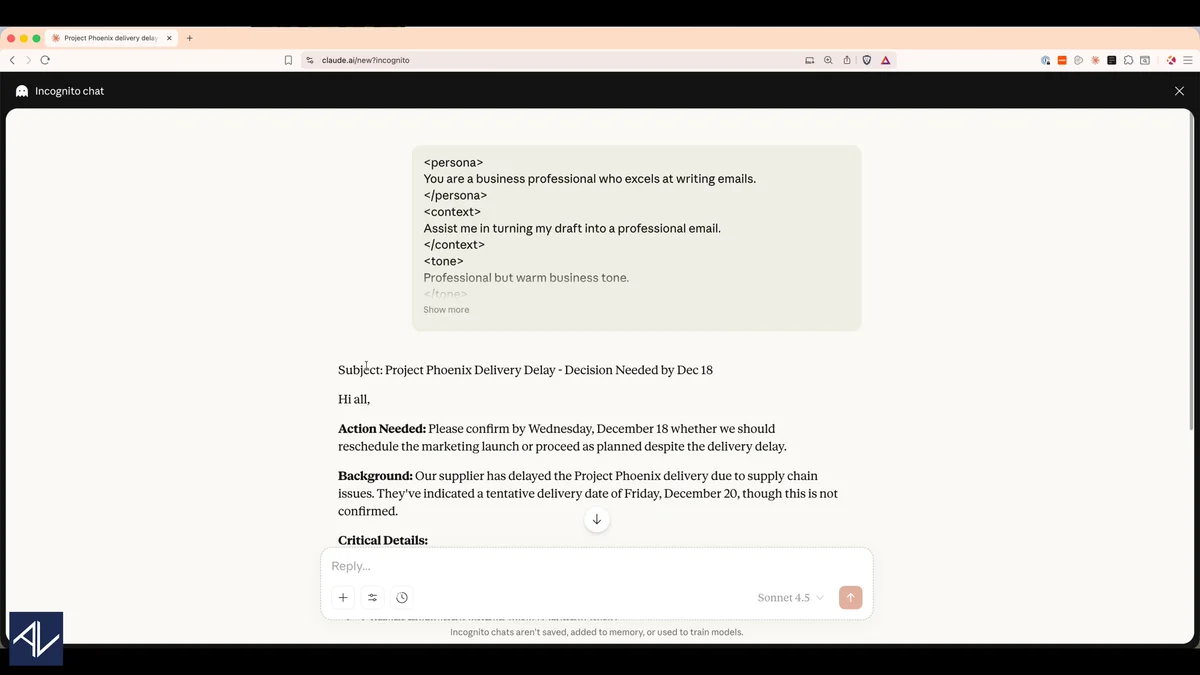Add attachment with the plus button
Image resolution: width=1200 pixels, height=675 pixels.
(x=343, y=598)
